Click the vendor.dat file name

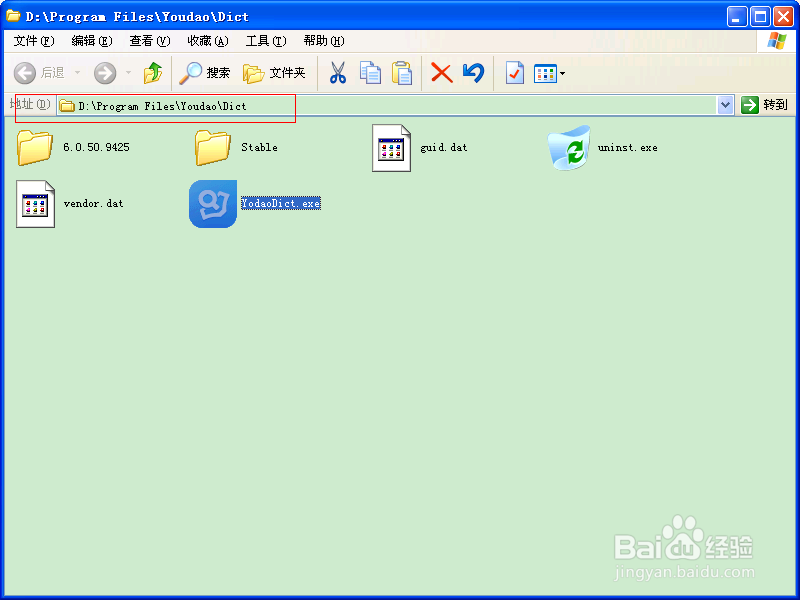click(x=93, y=204)
